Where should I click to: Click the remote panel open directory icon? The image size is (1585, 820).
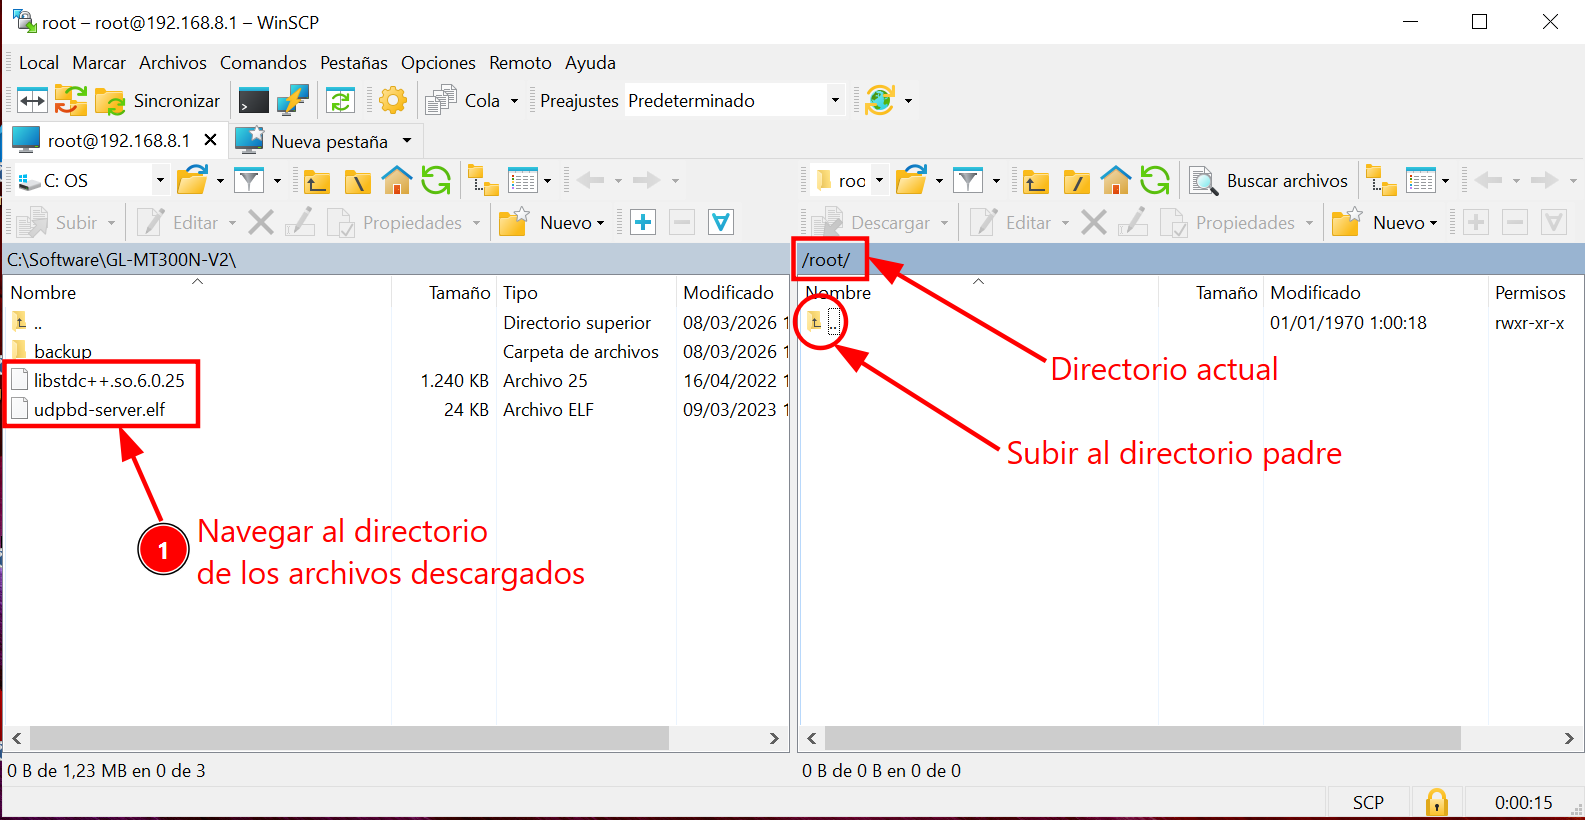pos(911,181)
